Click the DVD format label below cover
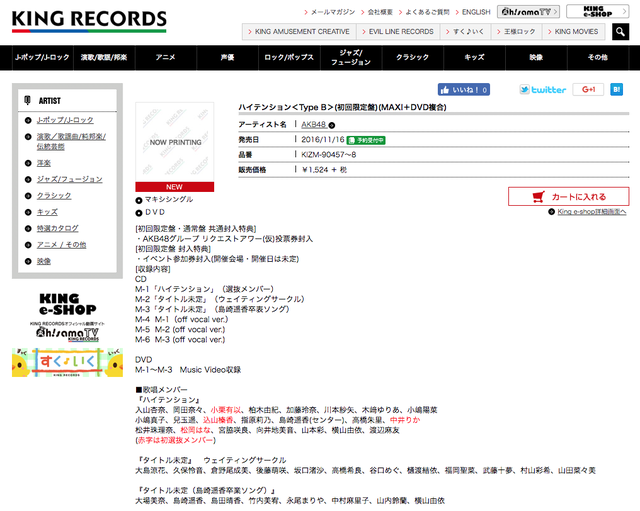Image resolution: width=640 pixels, height=511 pixels. [x=155, y=212]
